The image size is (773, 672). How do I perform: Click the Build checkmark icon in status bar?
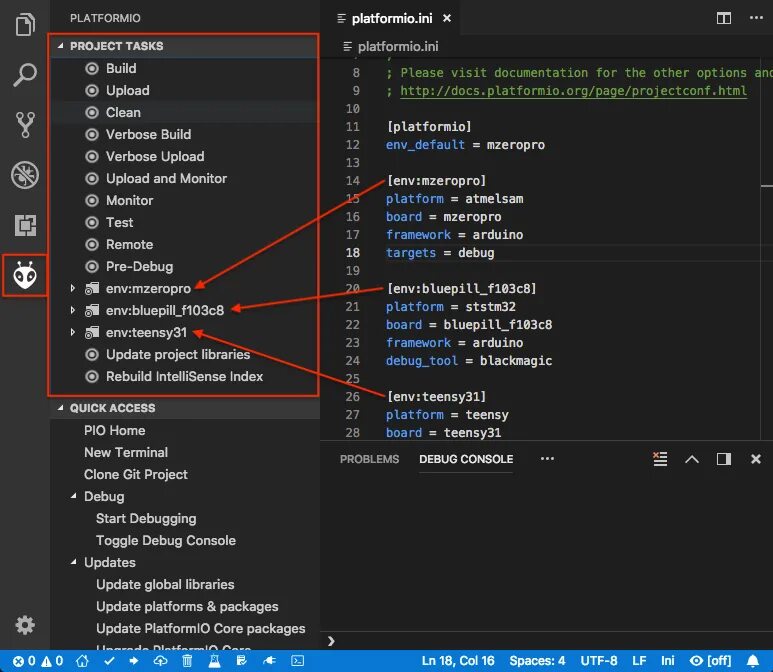(109, 661)
